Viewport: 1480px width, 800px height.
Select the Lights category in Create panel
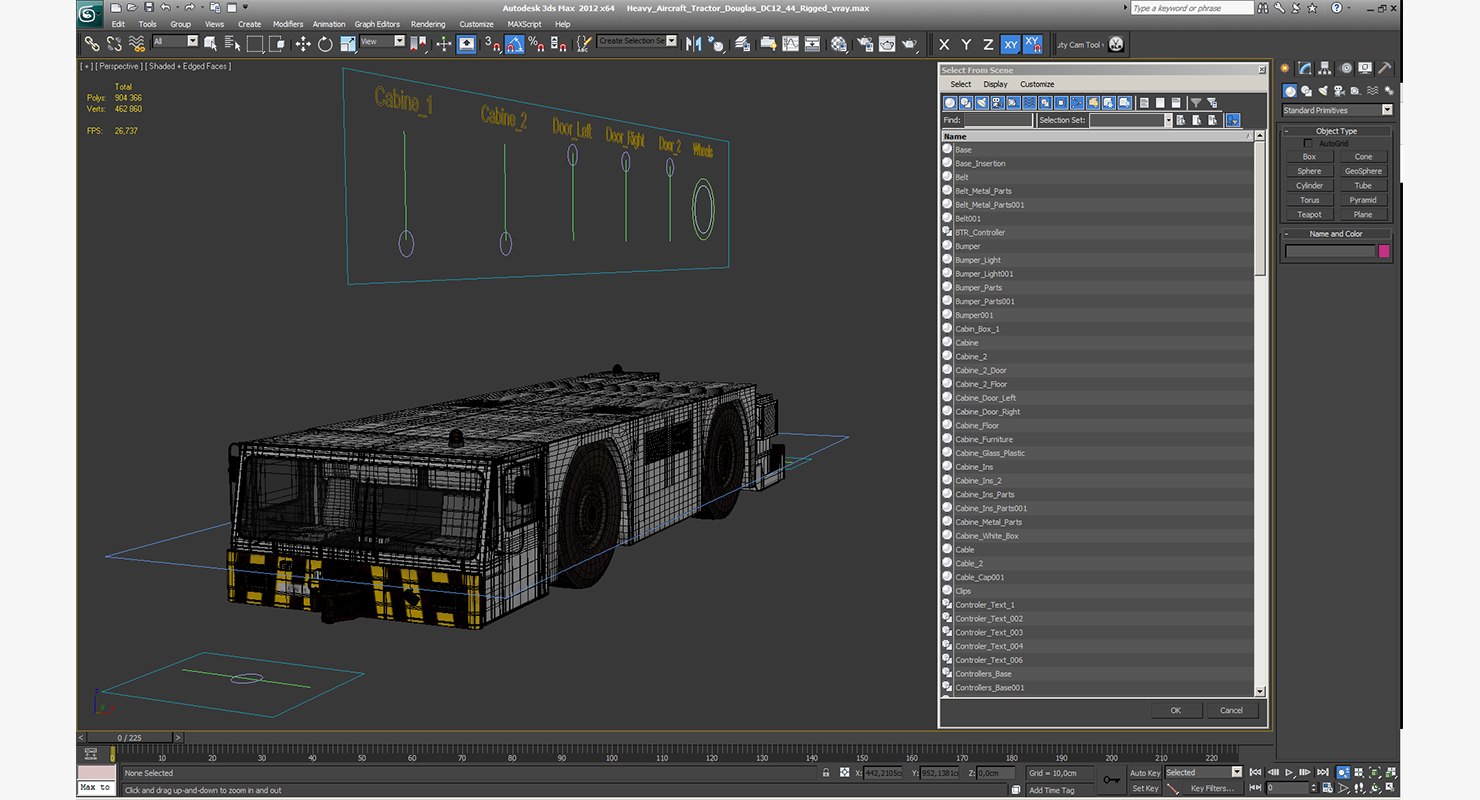[1322, 91]
